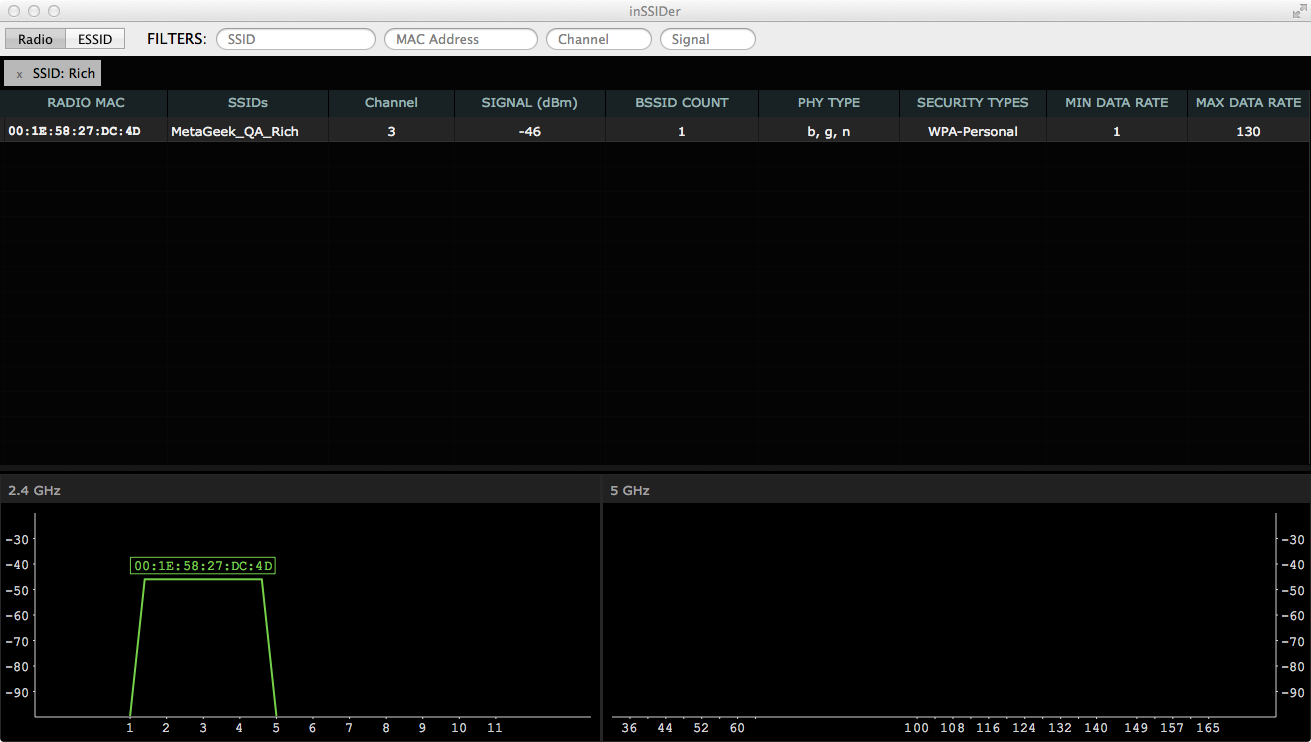Click the Channel filter box

(599, 39)
